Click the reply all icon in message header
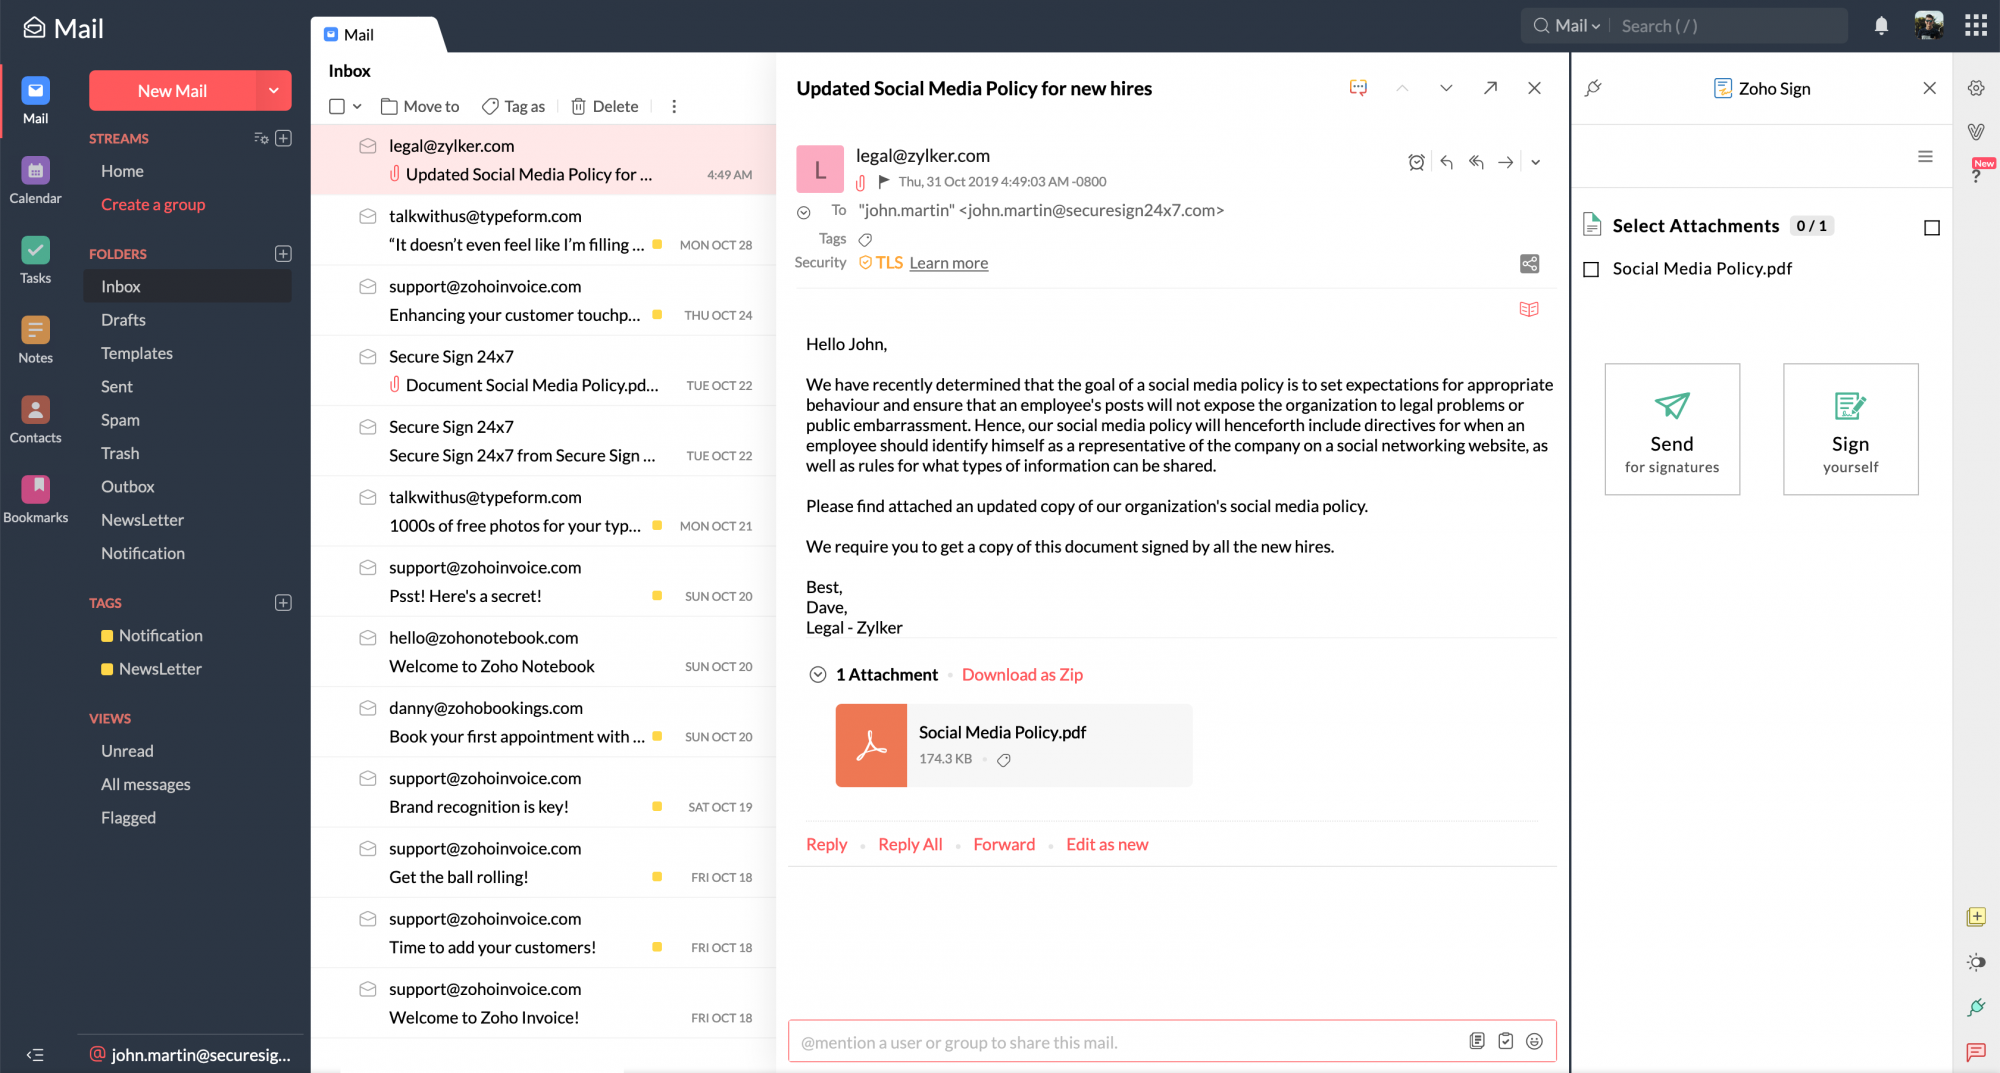 tap(1476, 162)
